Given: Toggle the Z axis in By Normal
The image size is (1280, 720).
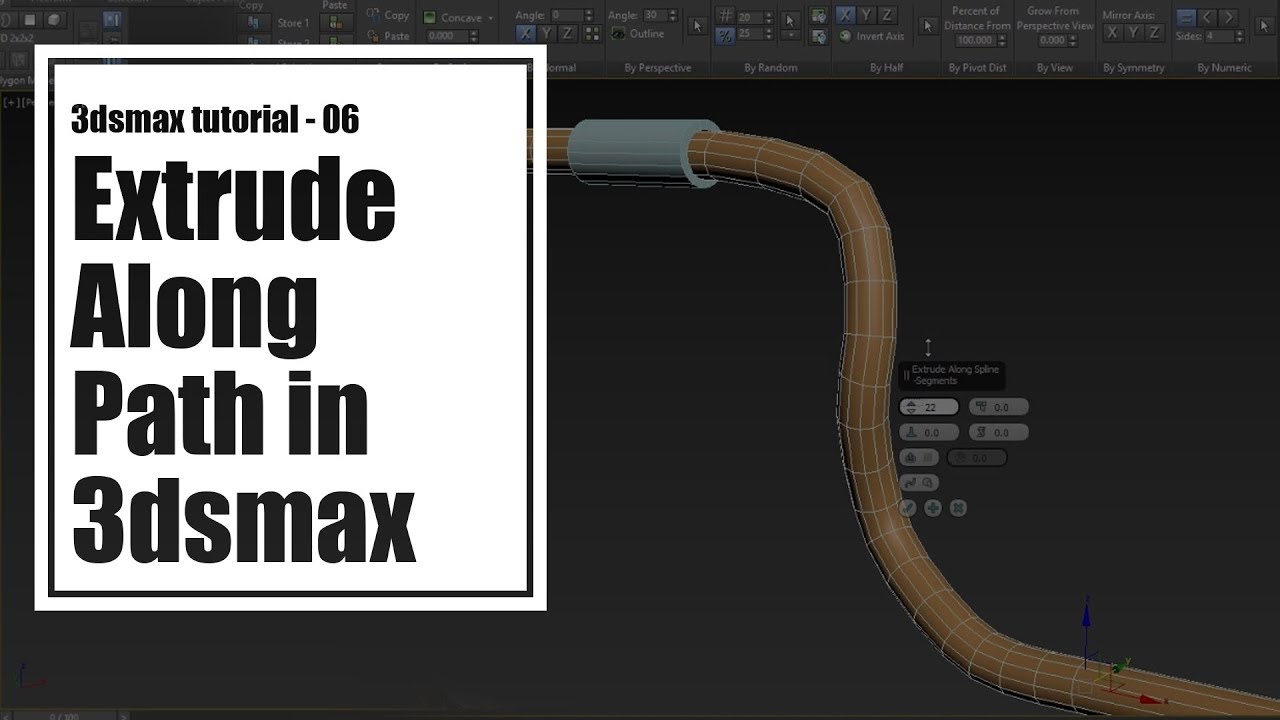Looking at the screenshot, I should click(x=566, y=33).
